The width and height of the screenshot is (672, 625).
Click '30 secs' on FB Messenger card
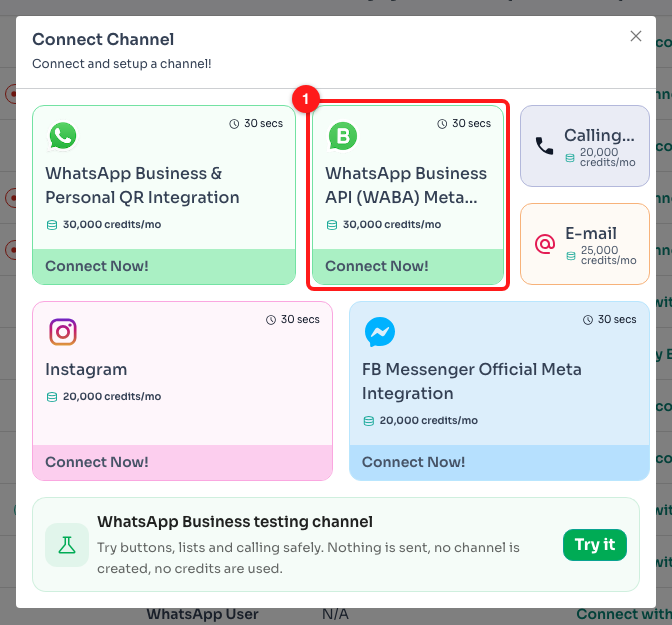[x=617, y=319]
